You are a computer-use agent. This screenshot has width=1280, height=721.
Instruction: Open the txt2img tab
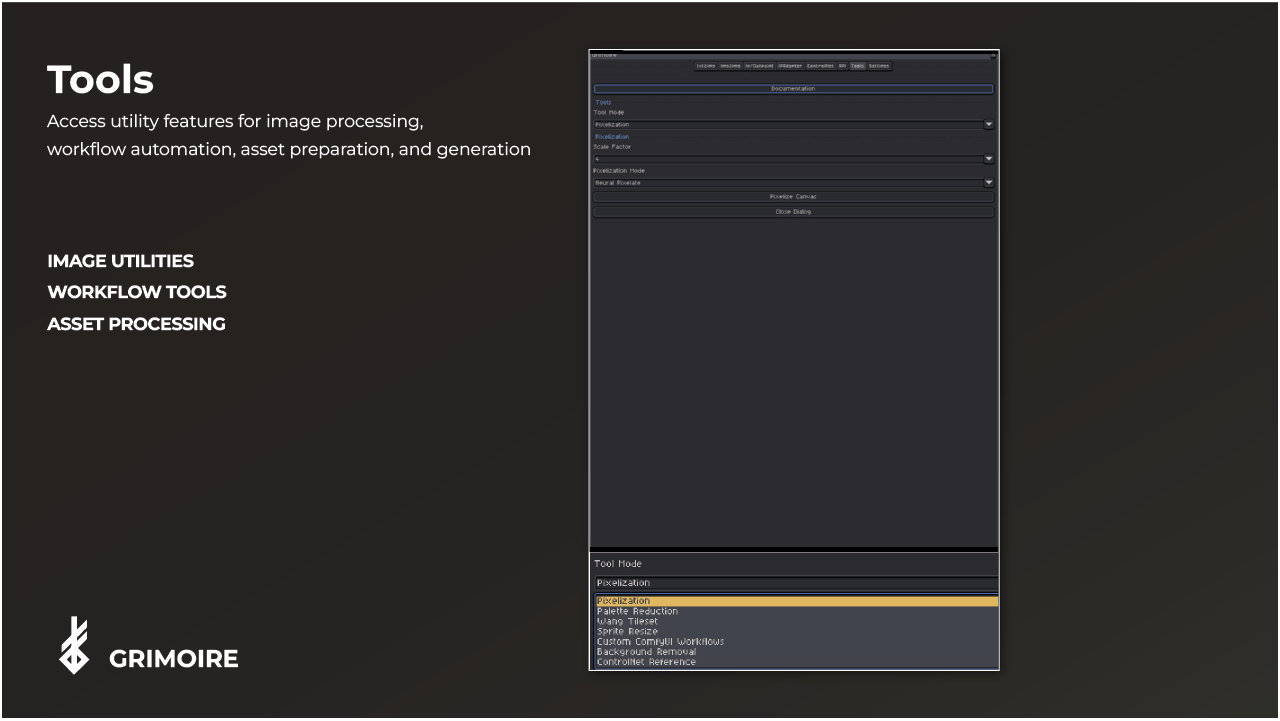(706, 66)
